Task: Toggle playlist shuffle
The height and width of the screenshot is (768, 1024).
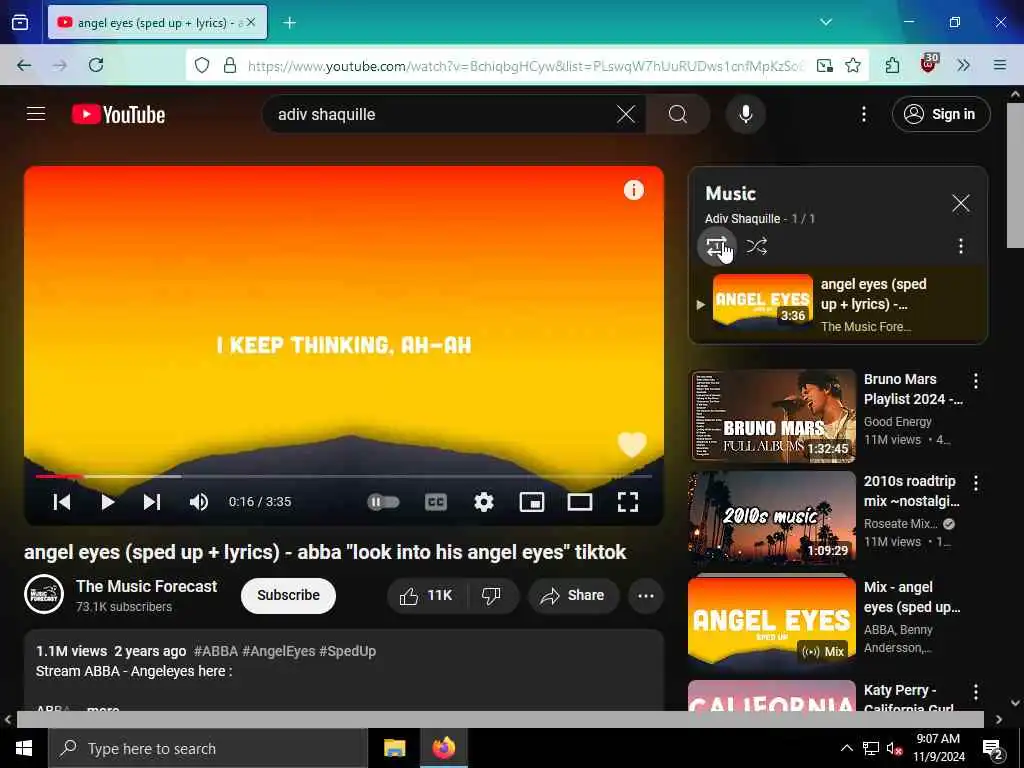Action: [x=756, y=246]
